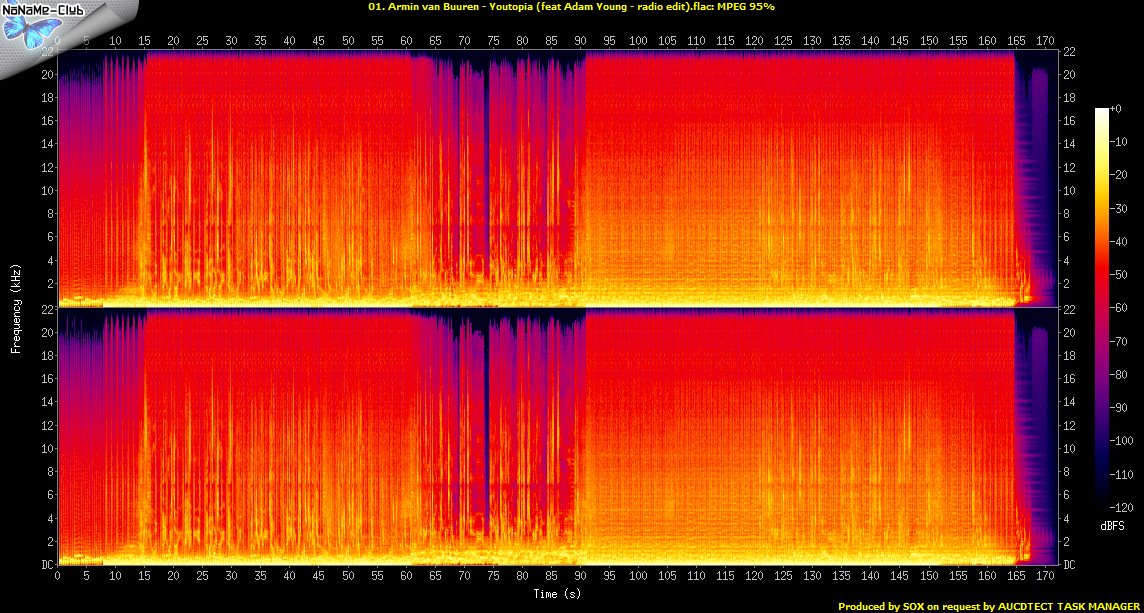Click the 0 tick on the bottom time axis
The width and height of the screenshot is (1144, 613).
[x=57, y=576]
